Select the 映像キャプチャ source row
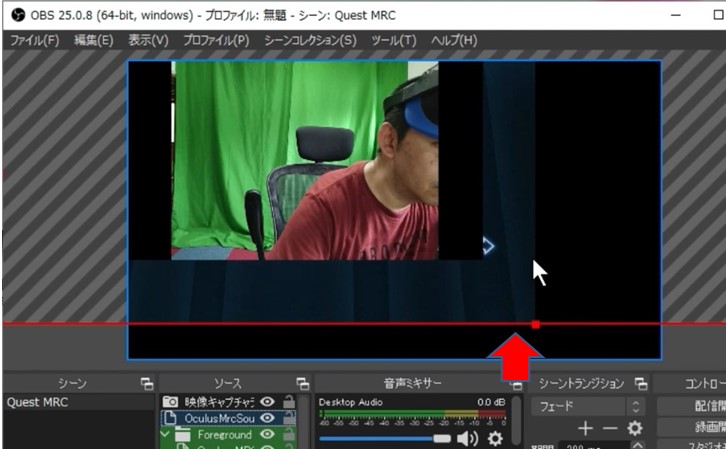This screenshot has height=449, width=726. [229, 402]
